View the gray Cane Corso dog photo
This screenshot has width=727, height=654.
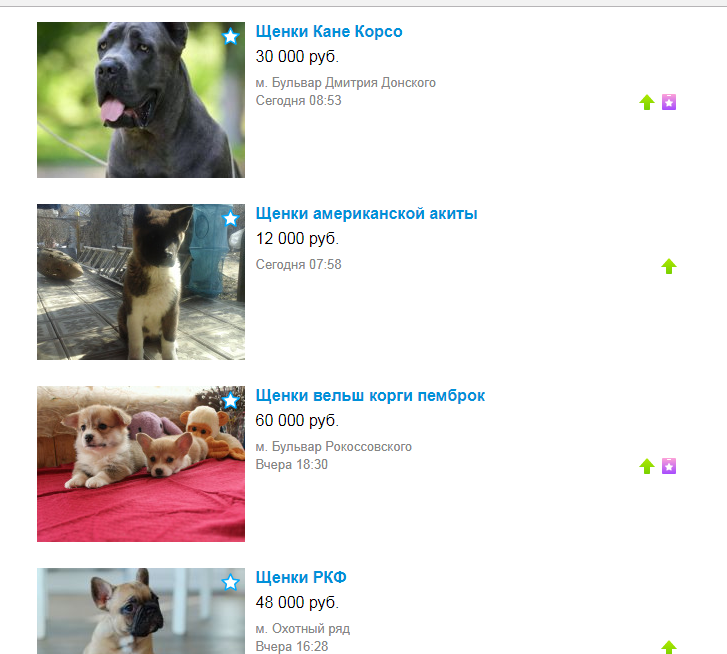(x=141, y=100)
